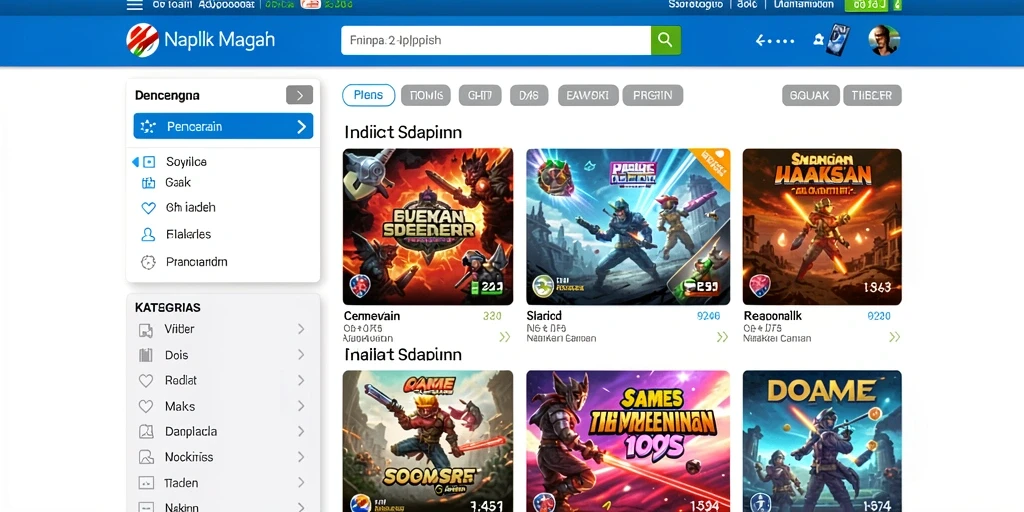1024x512 pixels.
Task: Select the EAWOKI filter tab
Action: (x=588, y=95)
